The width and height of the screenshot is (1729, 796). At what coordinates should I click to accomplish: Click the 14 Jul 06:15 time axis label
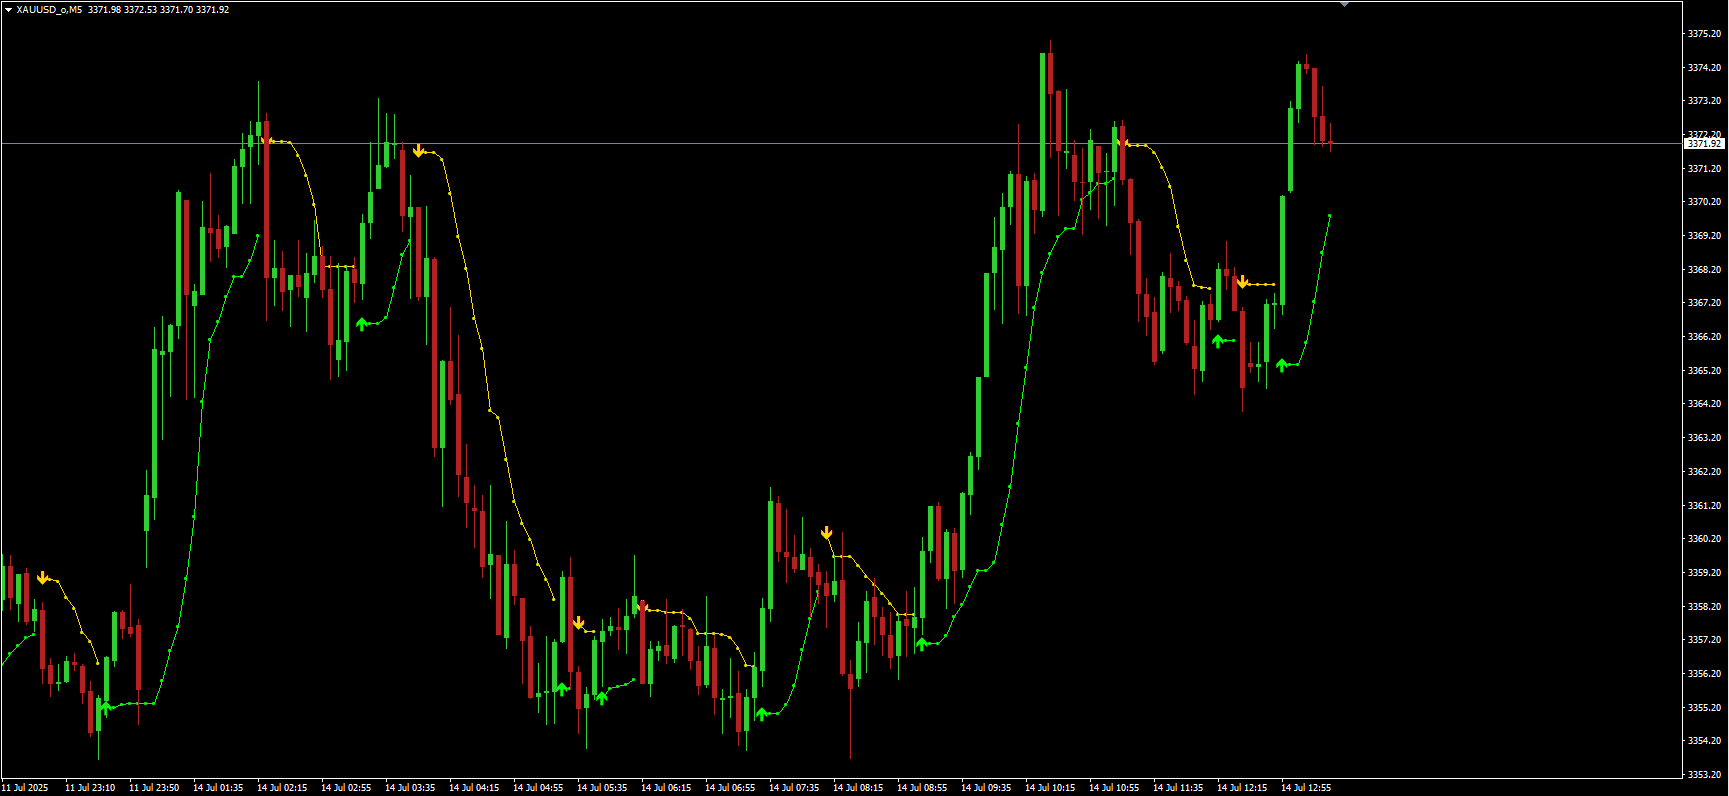click(666, 788)
